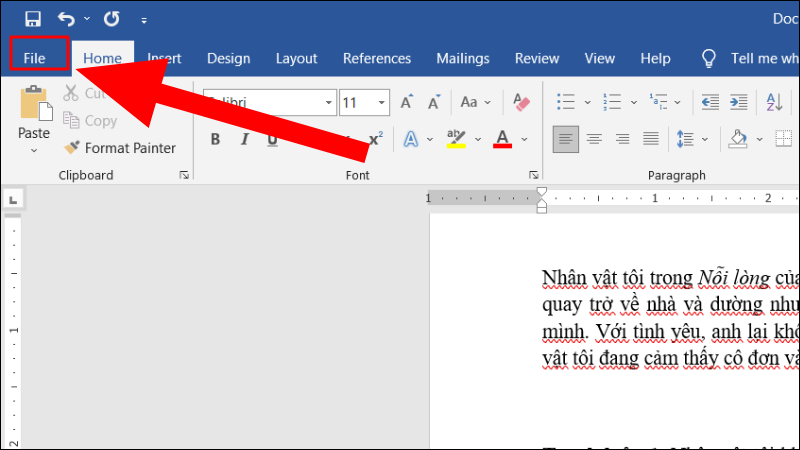Click the Copy button
Image resolution: width=800 pixels, height=450 pixels.
pyautogui.click(x=90, y=120)
